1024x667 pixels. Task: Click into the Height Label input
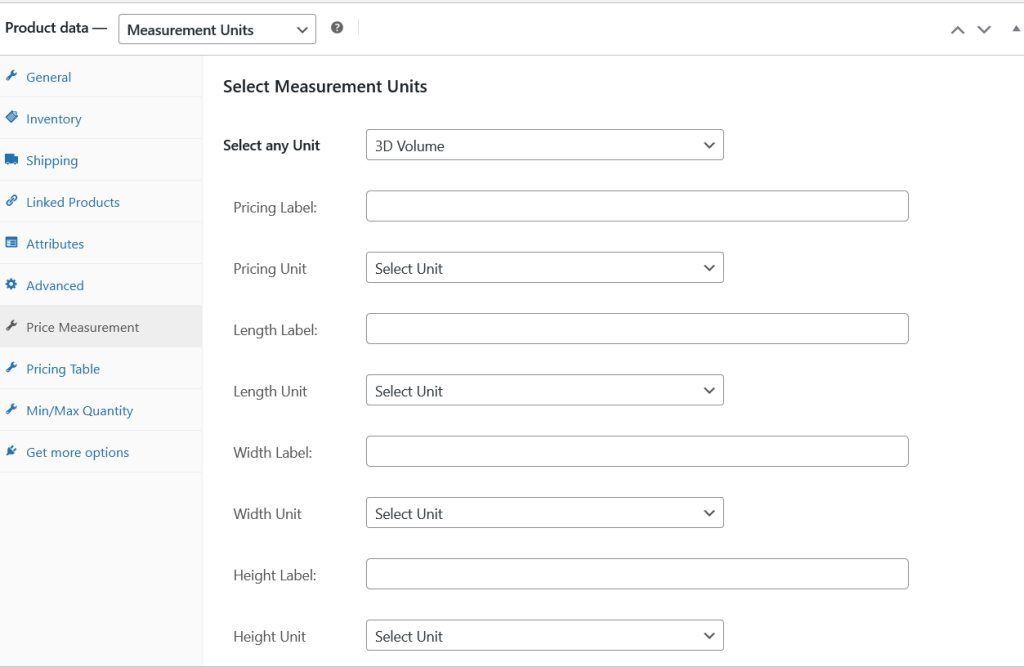637,574
